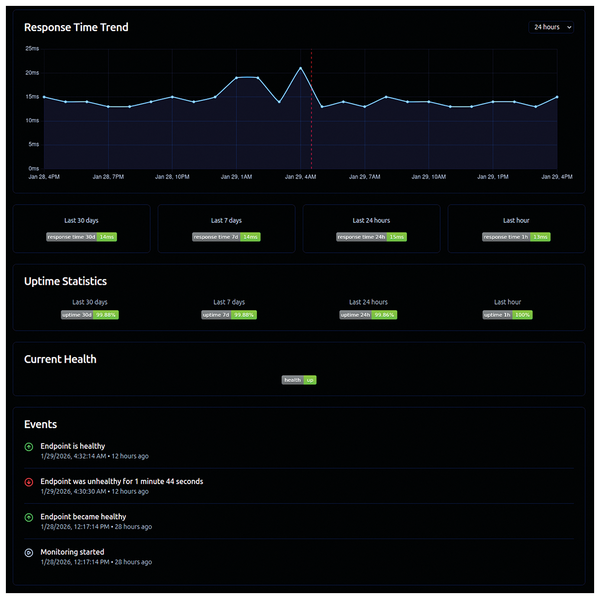This screenshot has height=599, width=600.
Task: Click the green icon beside Endpoint became healthy
Action: pos(29,517)
